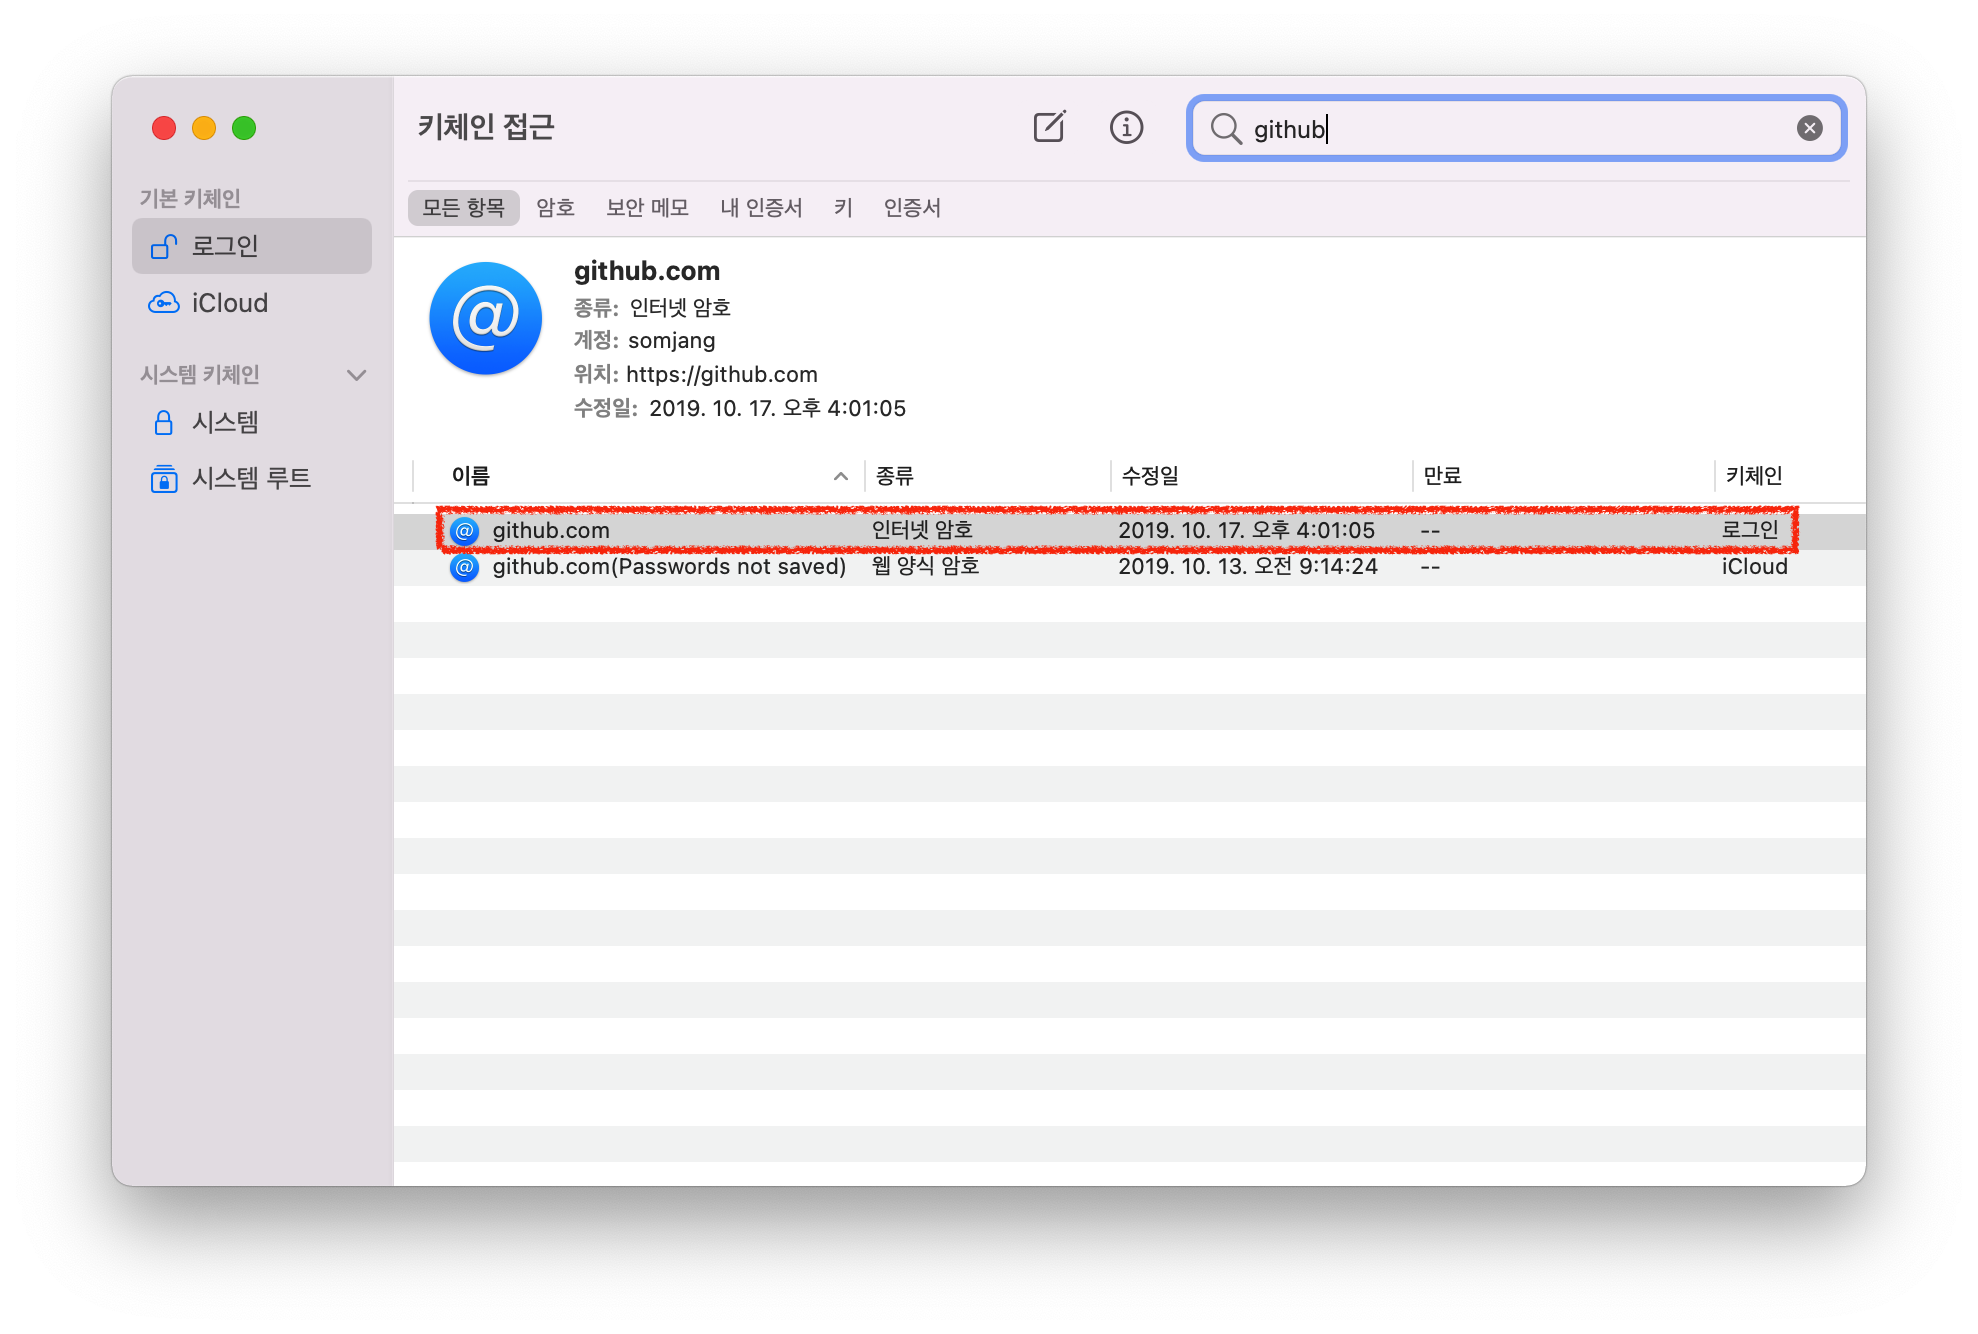
Task: Switch to the 인증서 tab
Action: (x=912, y=208)
